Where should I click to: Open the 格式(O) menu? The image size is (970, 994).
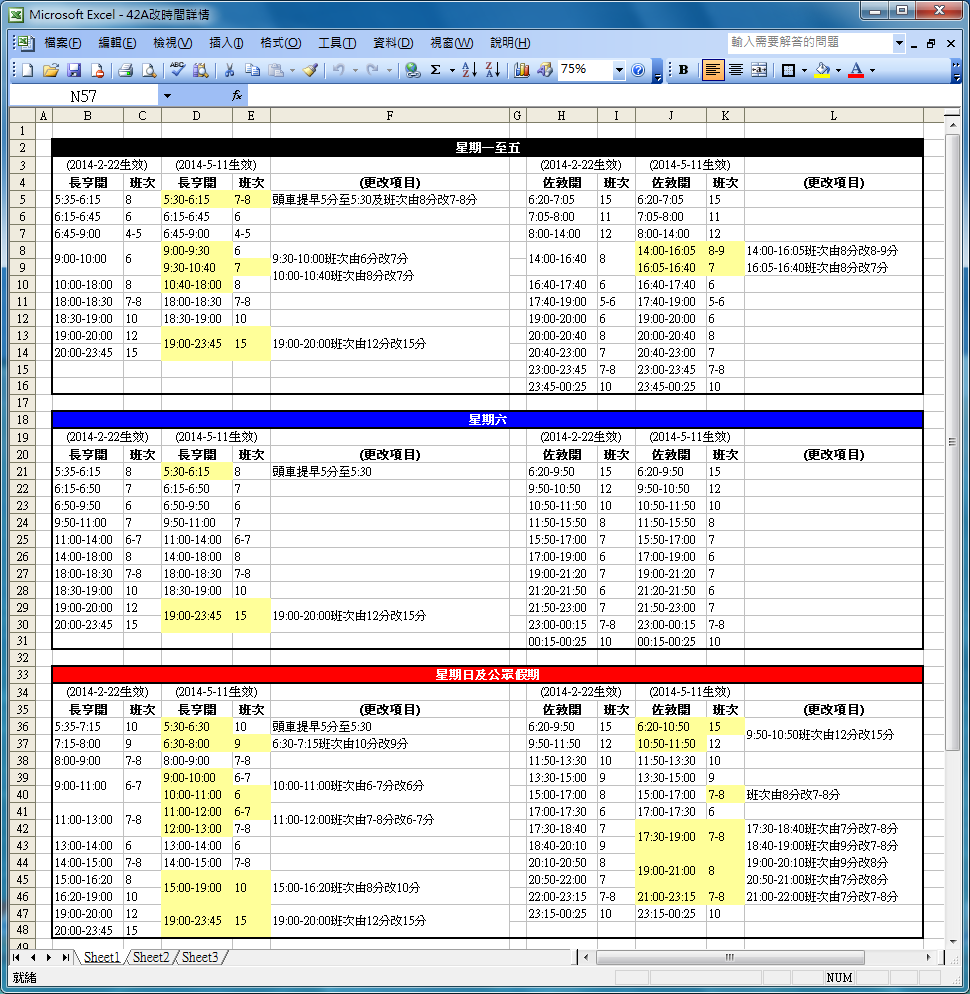coord(280,43)
